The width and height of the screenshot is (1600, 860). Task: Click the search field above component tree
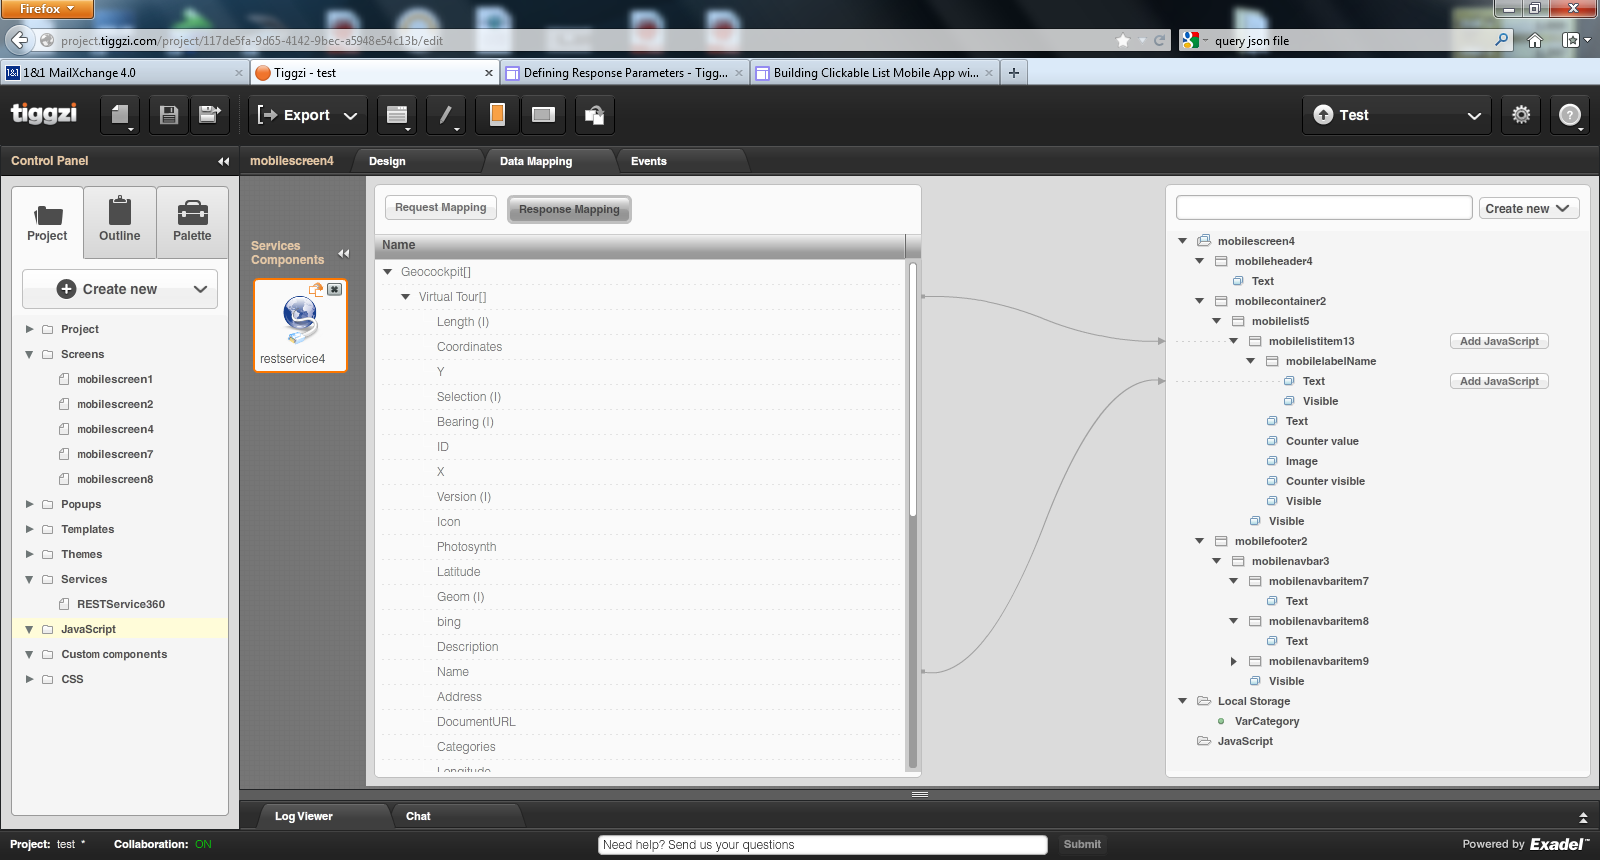1323,208
